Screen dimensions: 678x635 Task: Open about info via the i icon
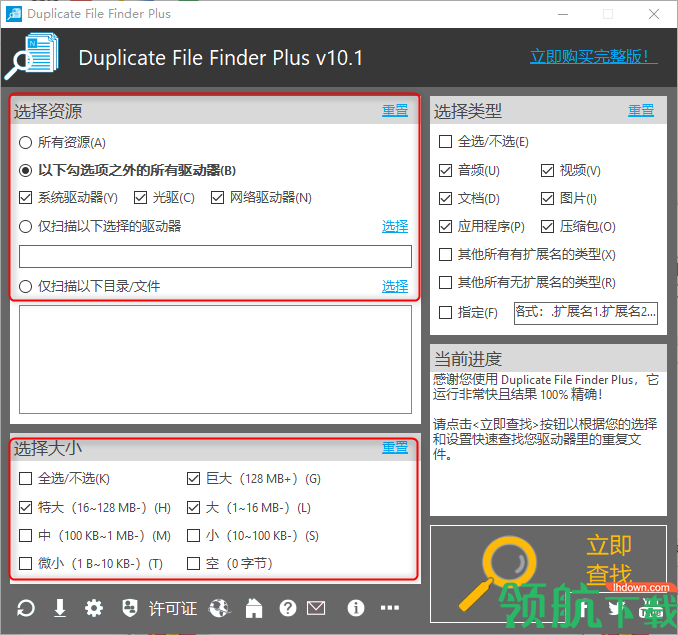(356, 608)
